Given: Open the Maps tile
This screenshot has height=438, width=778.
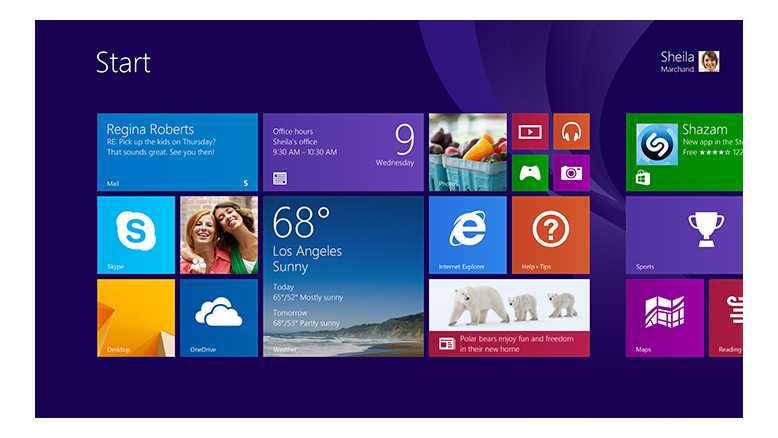Looking at the screenshot, I should [665, 318].
